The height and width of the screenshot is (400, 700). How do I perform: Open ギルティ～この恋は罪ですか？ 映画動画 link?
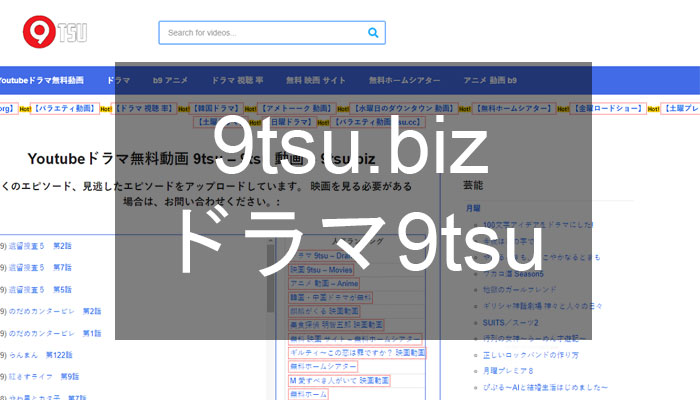[357, 353]
